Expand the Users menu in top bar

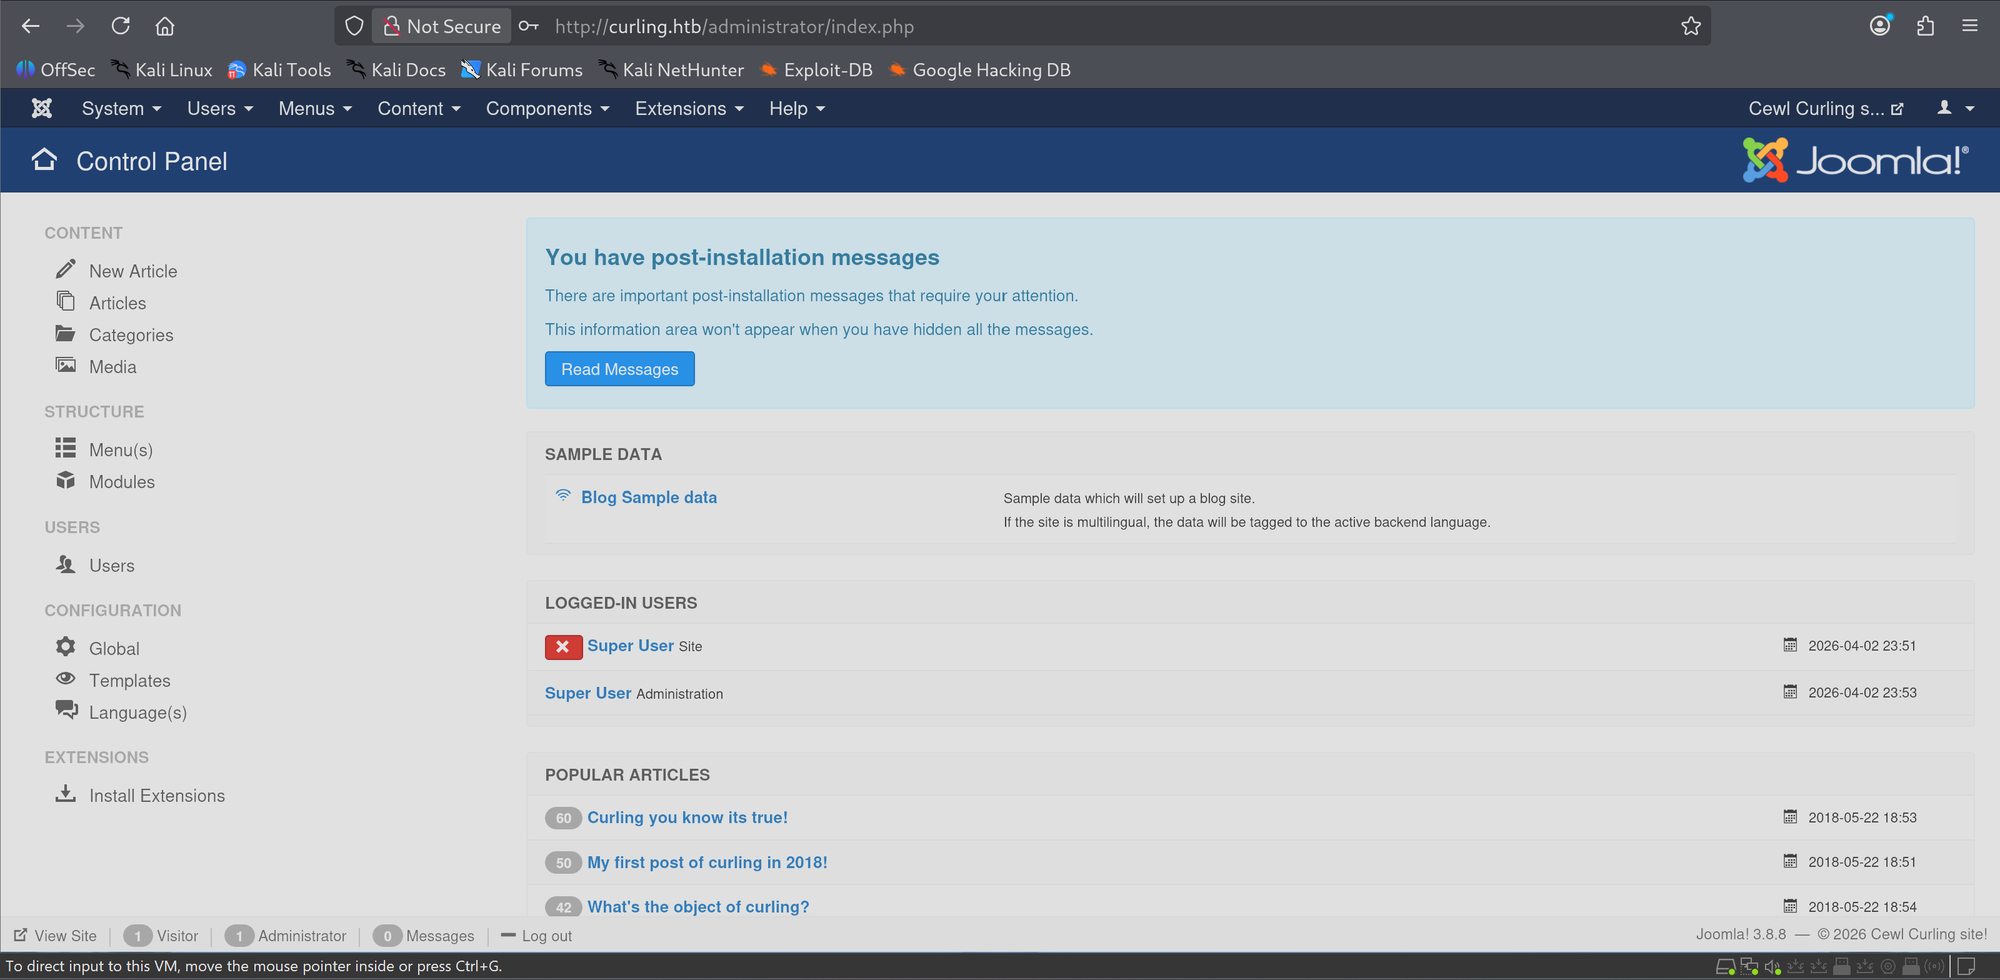click(x=220, y=108)
